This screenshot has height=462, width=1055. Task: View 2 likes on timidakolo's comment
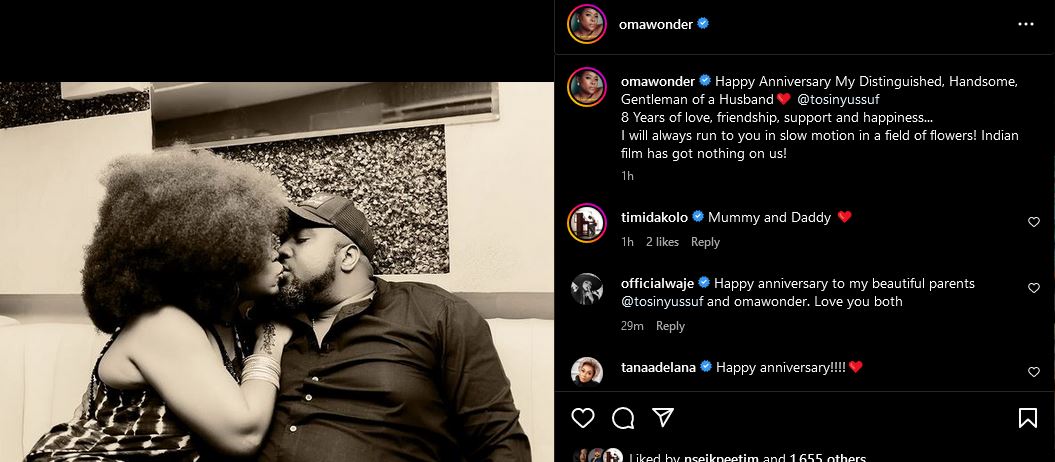662,242
